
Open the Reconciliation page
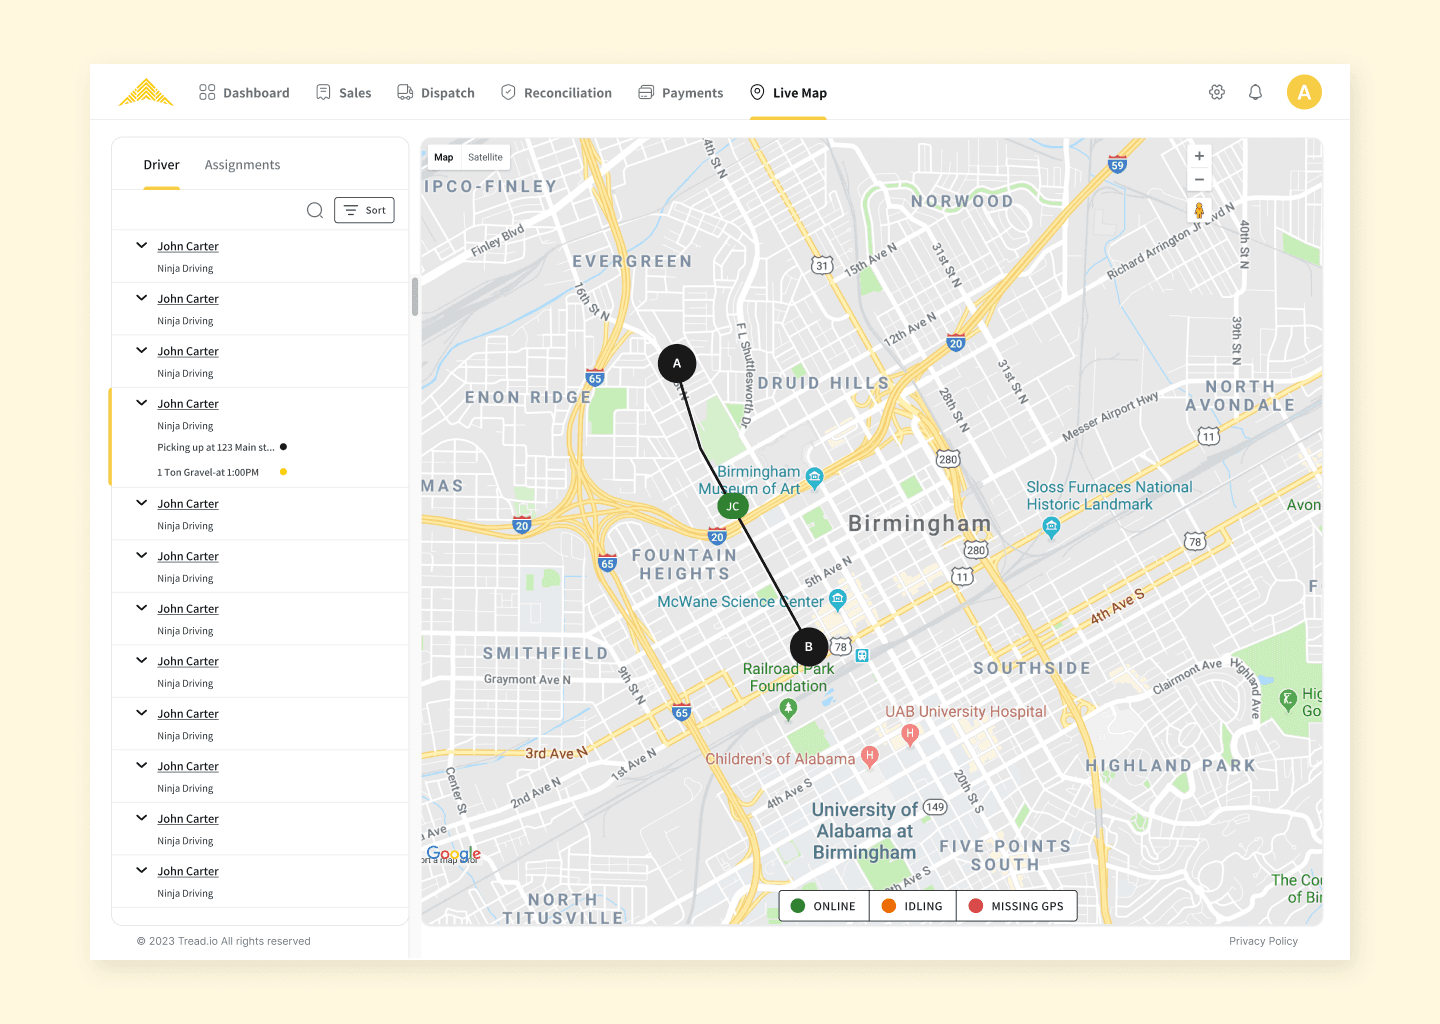pos(556,92)
